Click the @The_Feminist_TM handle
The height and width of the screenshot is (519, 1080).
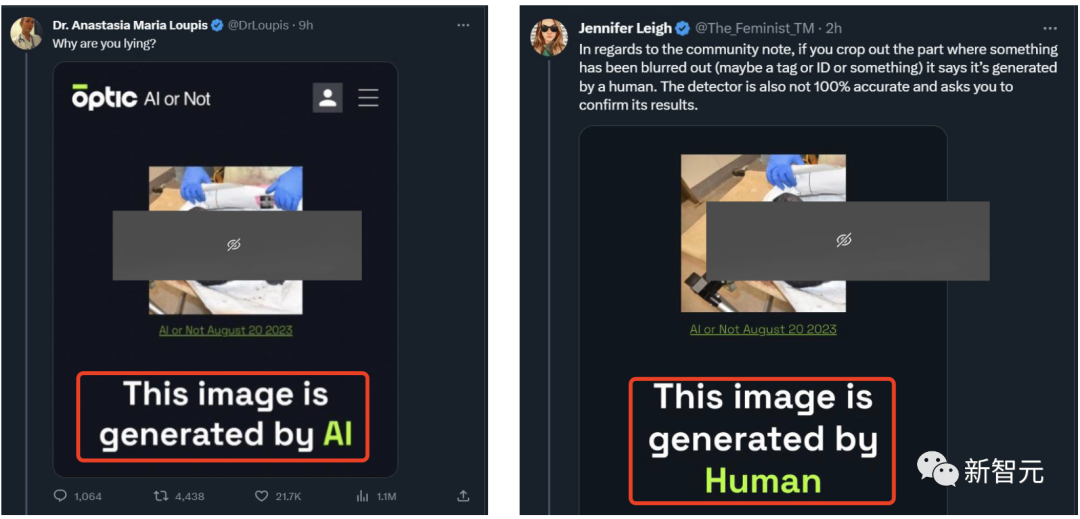(x=754, y=28)
